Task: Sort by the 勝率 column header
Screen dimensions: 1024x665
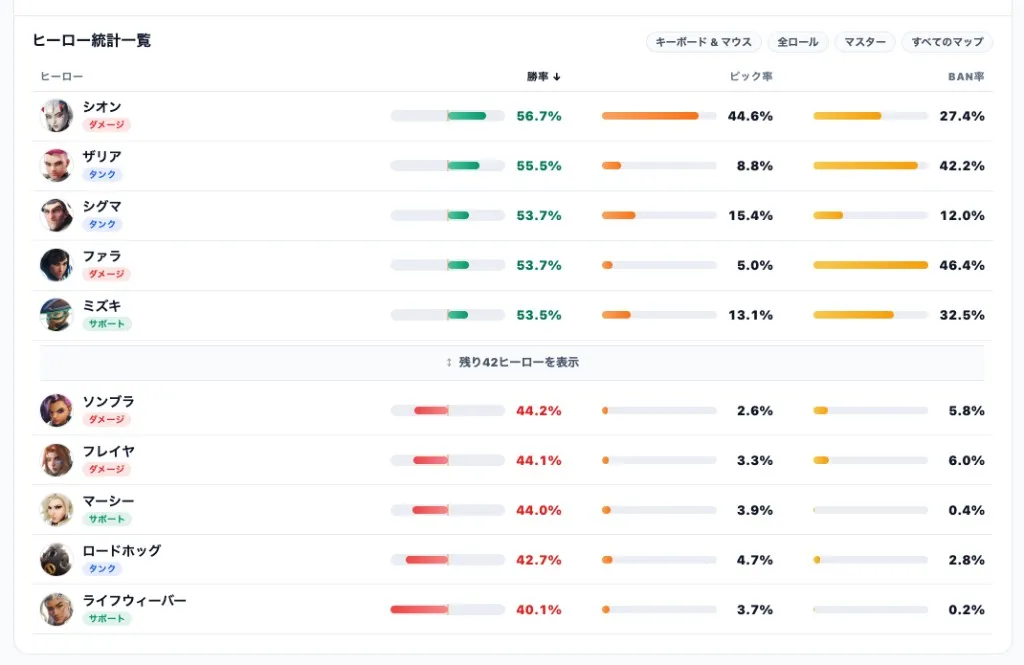Action: (x=543, y=76)
